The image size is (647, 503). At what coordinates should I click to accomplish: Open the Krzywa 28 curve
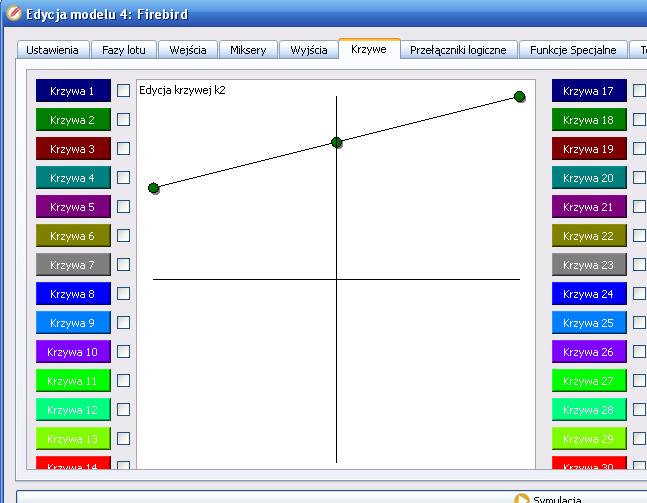589,410
